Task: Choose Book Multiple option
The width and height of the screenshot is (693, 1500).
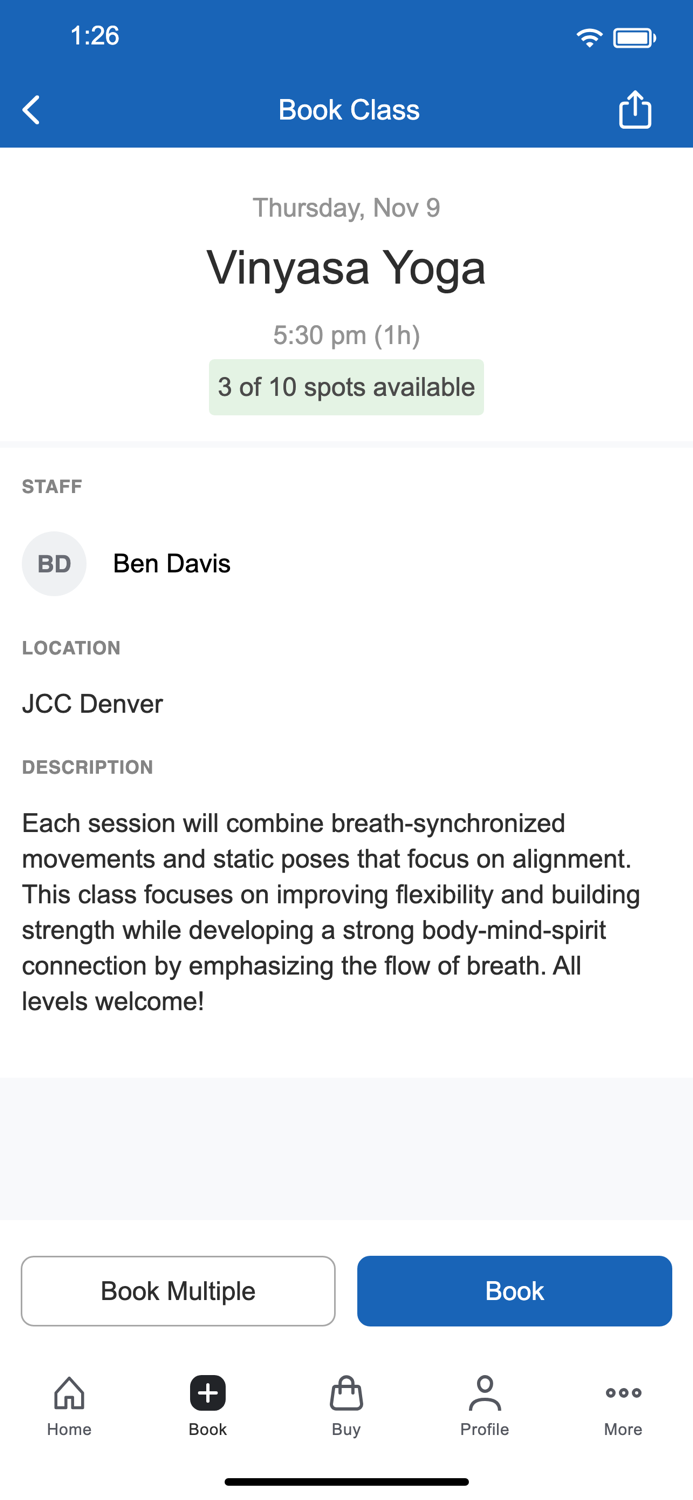Action: (178, 1290)
